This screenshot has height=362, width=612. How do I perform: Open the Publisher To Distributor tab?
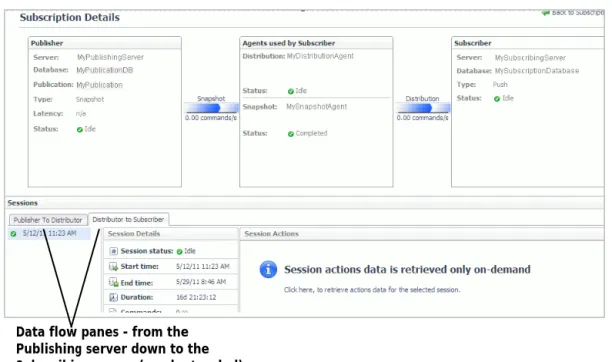pos(48,220)
